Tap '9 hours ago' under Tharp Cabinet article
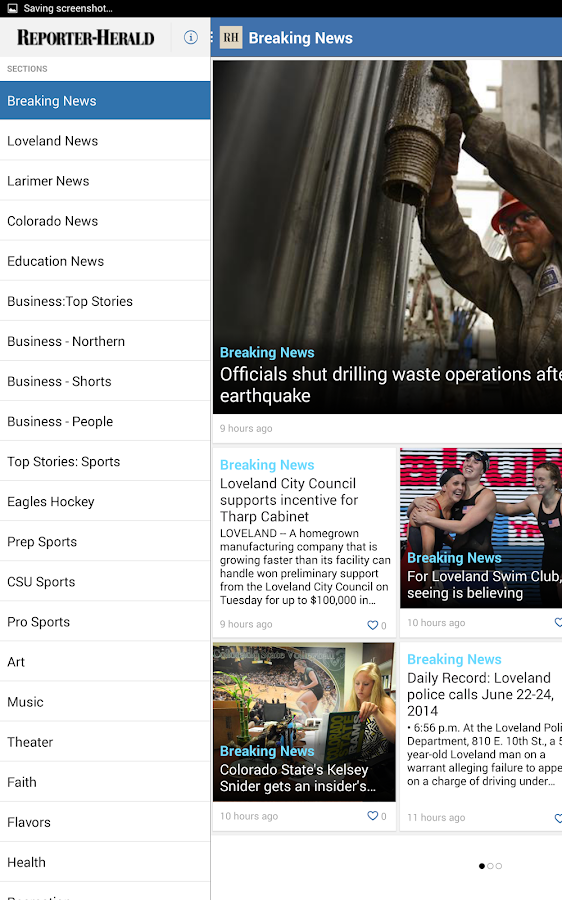The height and width of the screenshot is (900, 562). [x=246, y=624]
